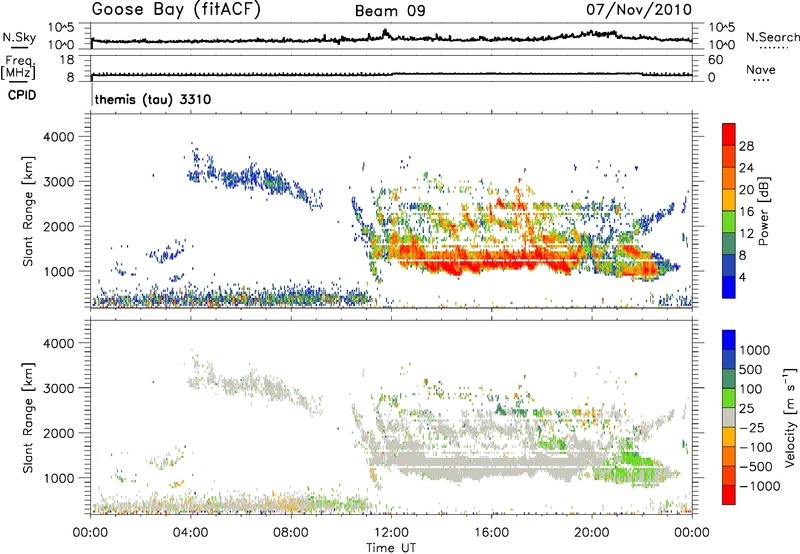
Task: Click the "-100" value on the velocity scale
Action: pyautogui.click(x=756, y=447)
